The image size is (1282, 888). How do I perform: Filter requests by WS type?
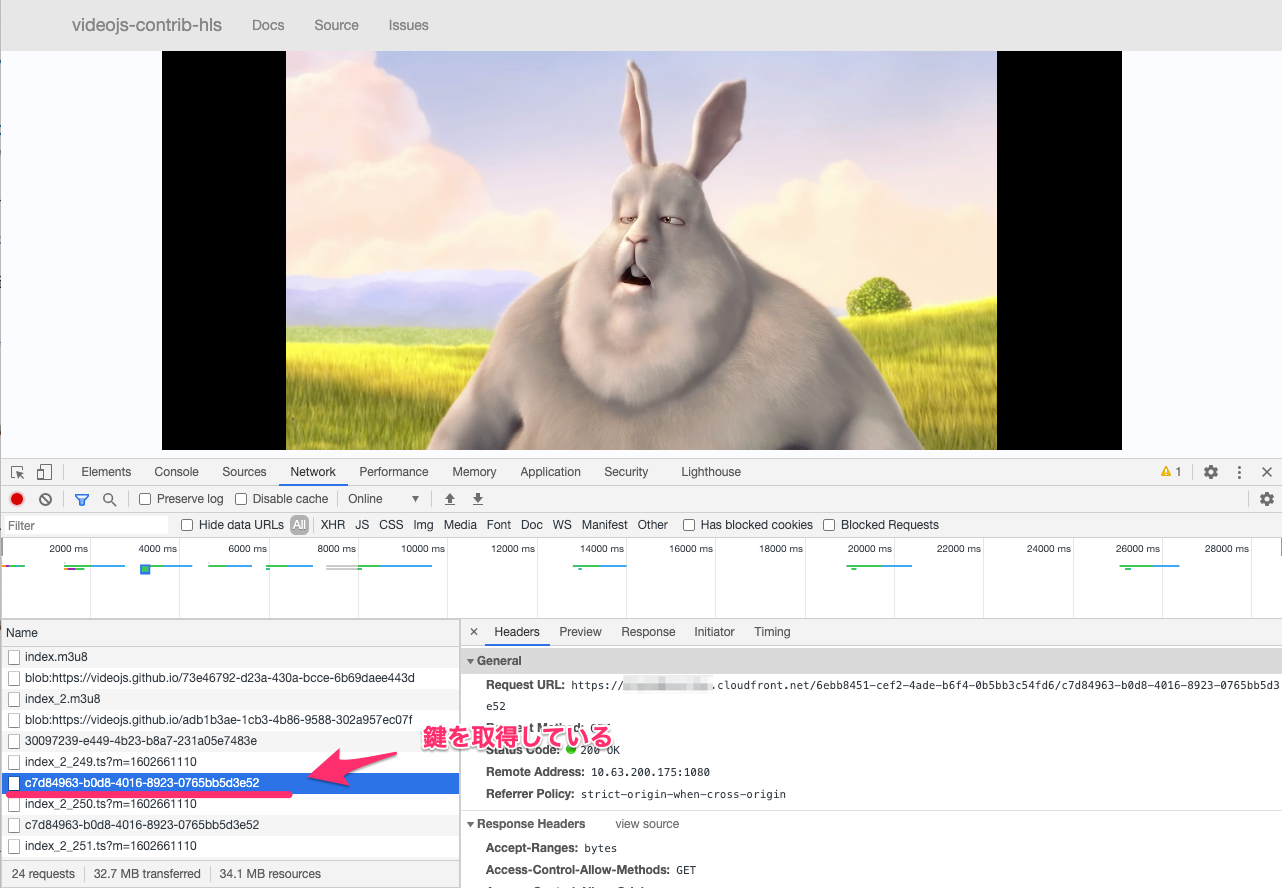pos(562,525)
